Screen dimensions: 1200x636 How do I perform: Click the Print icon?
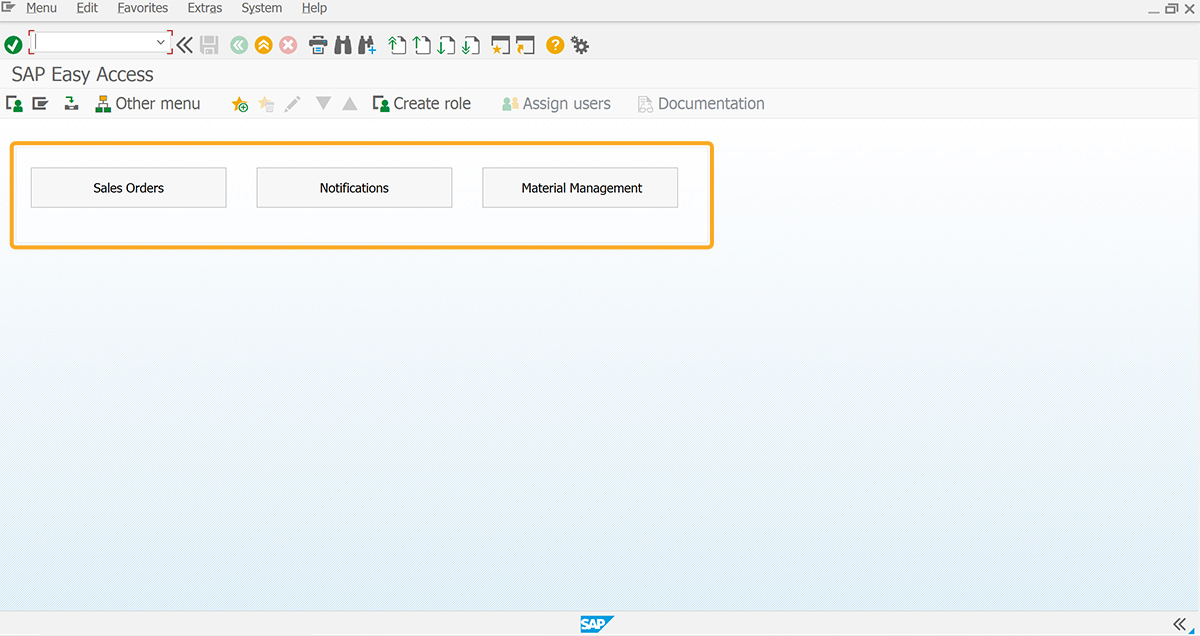click(318, 45)
